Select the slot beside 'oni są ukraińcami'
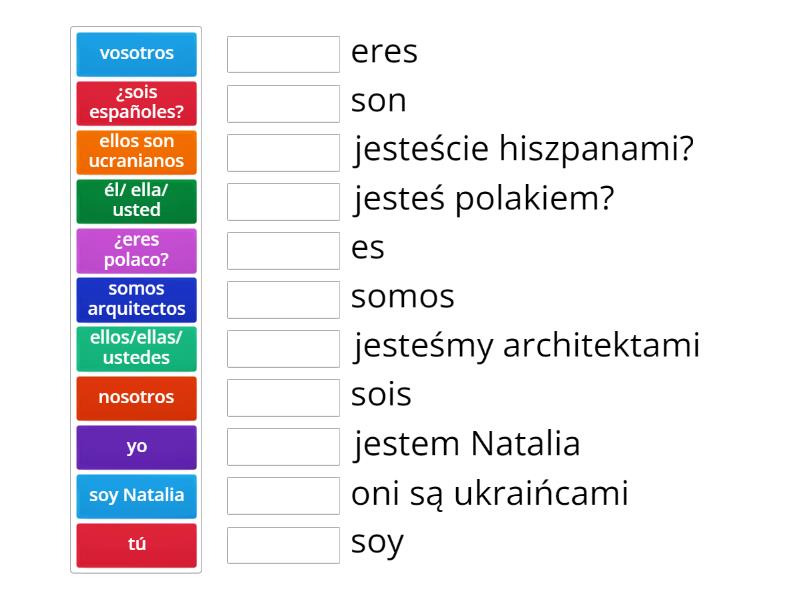 [284, 496]
